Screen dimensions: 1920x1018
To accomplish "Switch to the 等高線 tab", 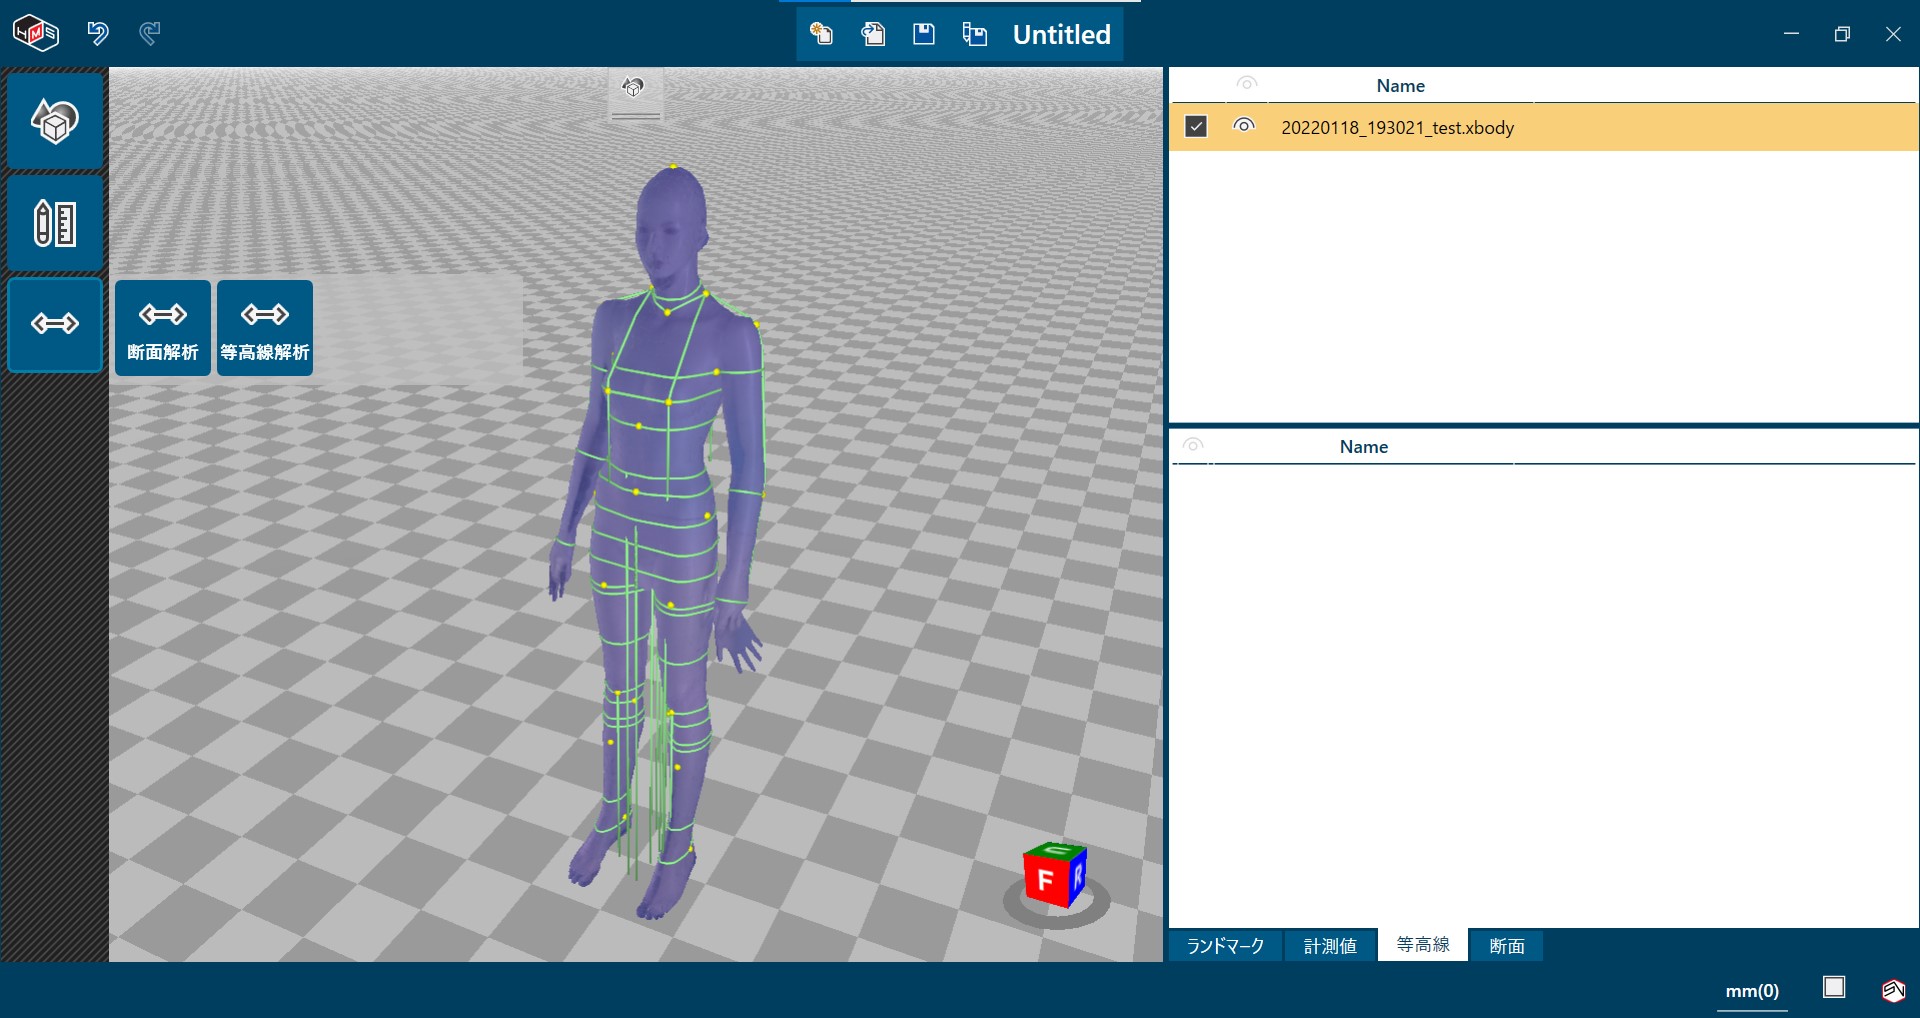I will click(x=1423, y=944).
